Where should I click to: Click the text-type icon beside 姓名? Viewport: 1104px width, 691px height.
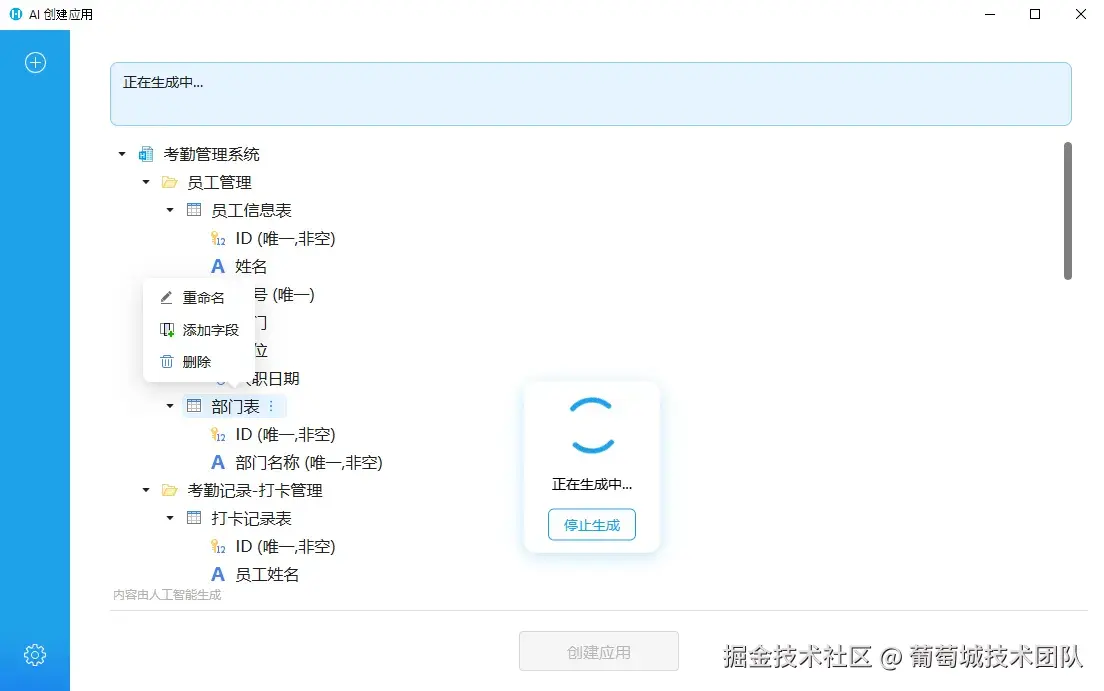tap(218, 266)
